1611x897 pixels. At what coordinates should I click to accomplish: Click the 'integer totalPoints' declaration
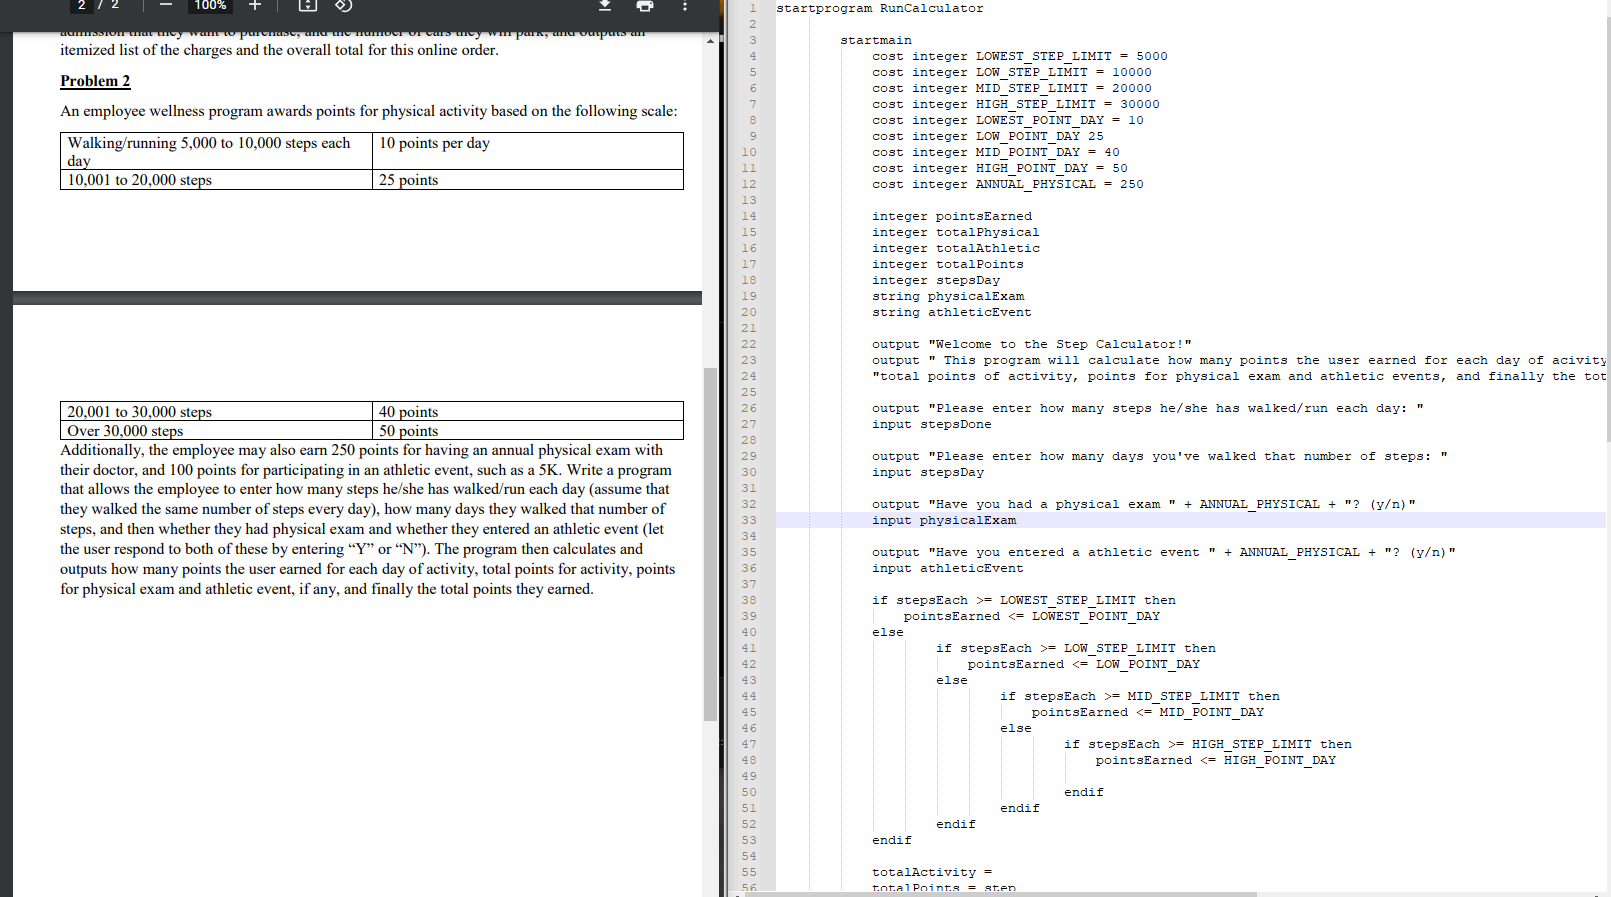coord(948,264)
